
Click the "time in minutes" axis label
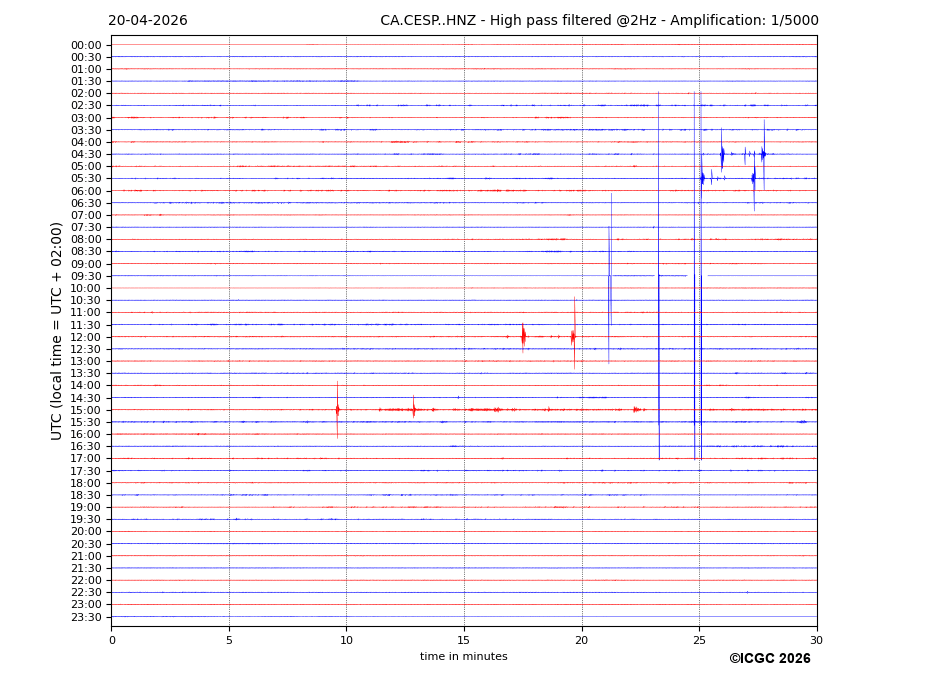point(463,657)
